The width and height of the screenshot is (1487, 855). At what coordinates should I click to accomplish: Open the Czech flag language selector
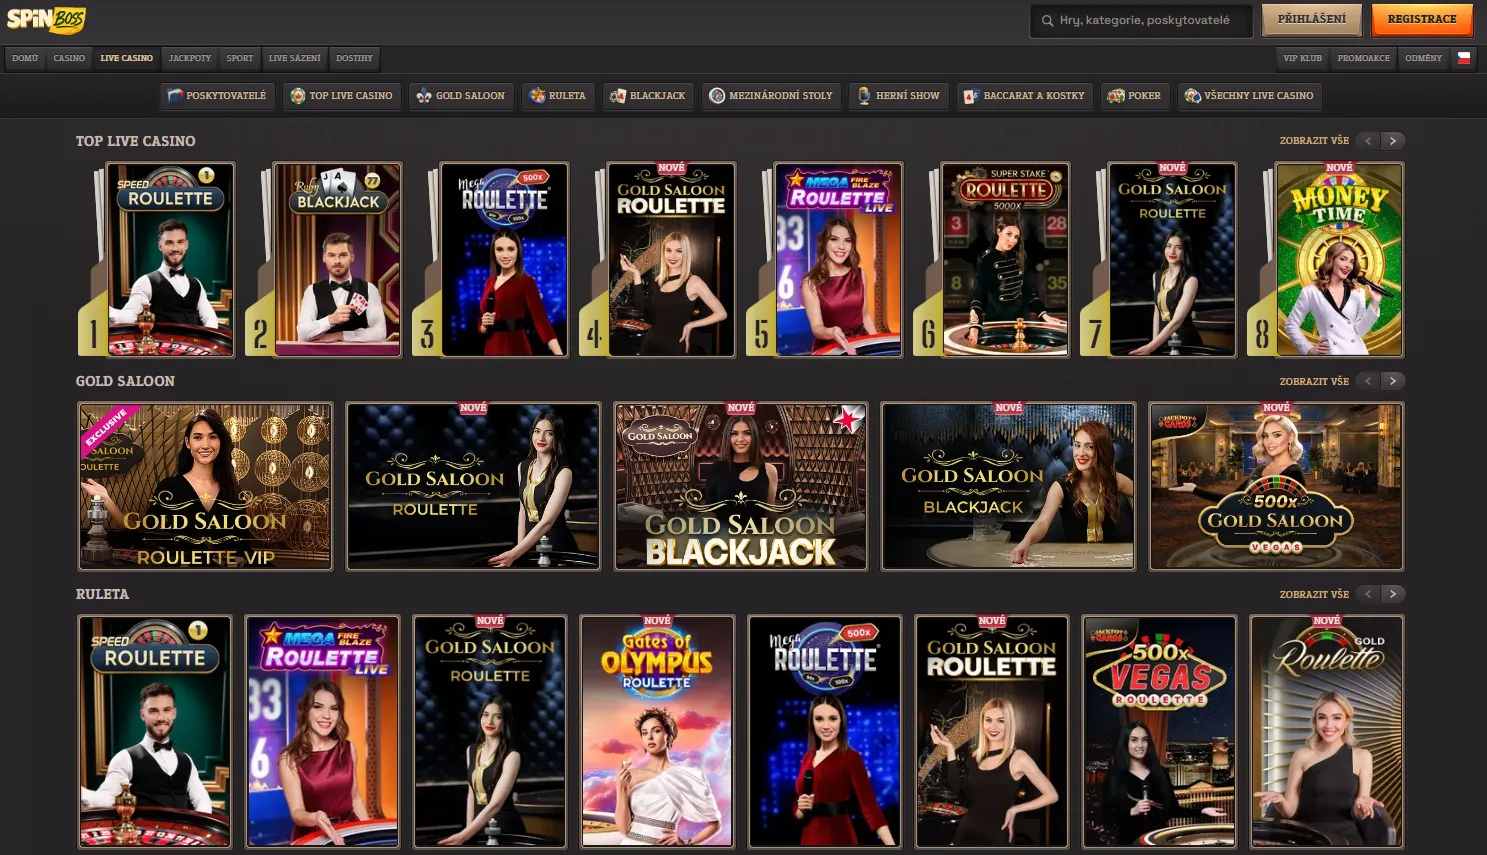point(1464,58)
